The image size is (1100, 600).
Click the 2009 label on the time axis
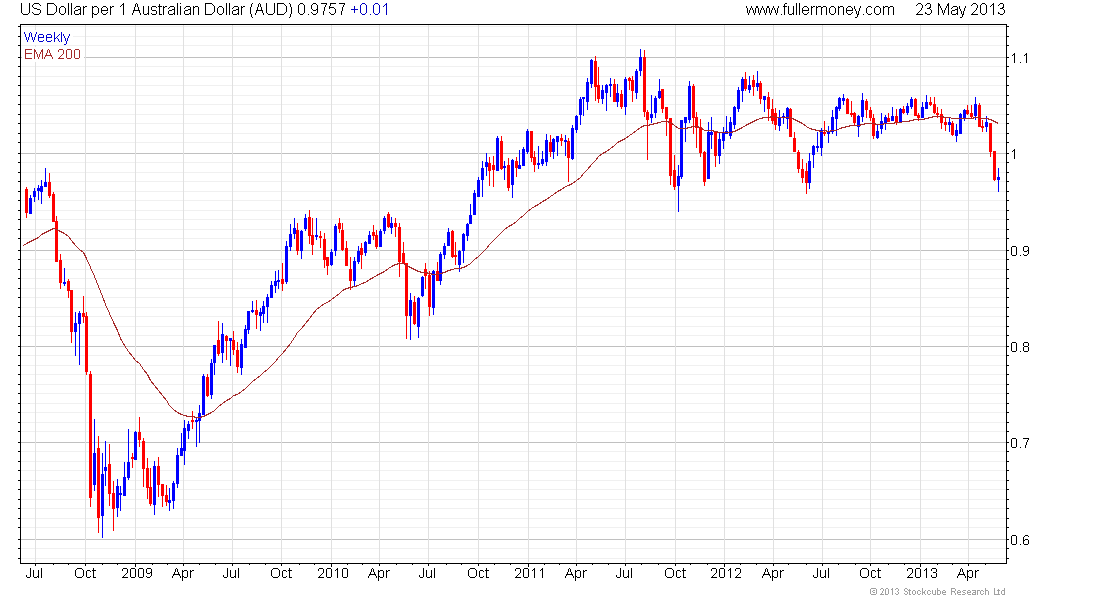tap(137, 573)
